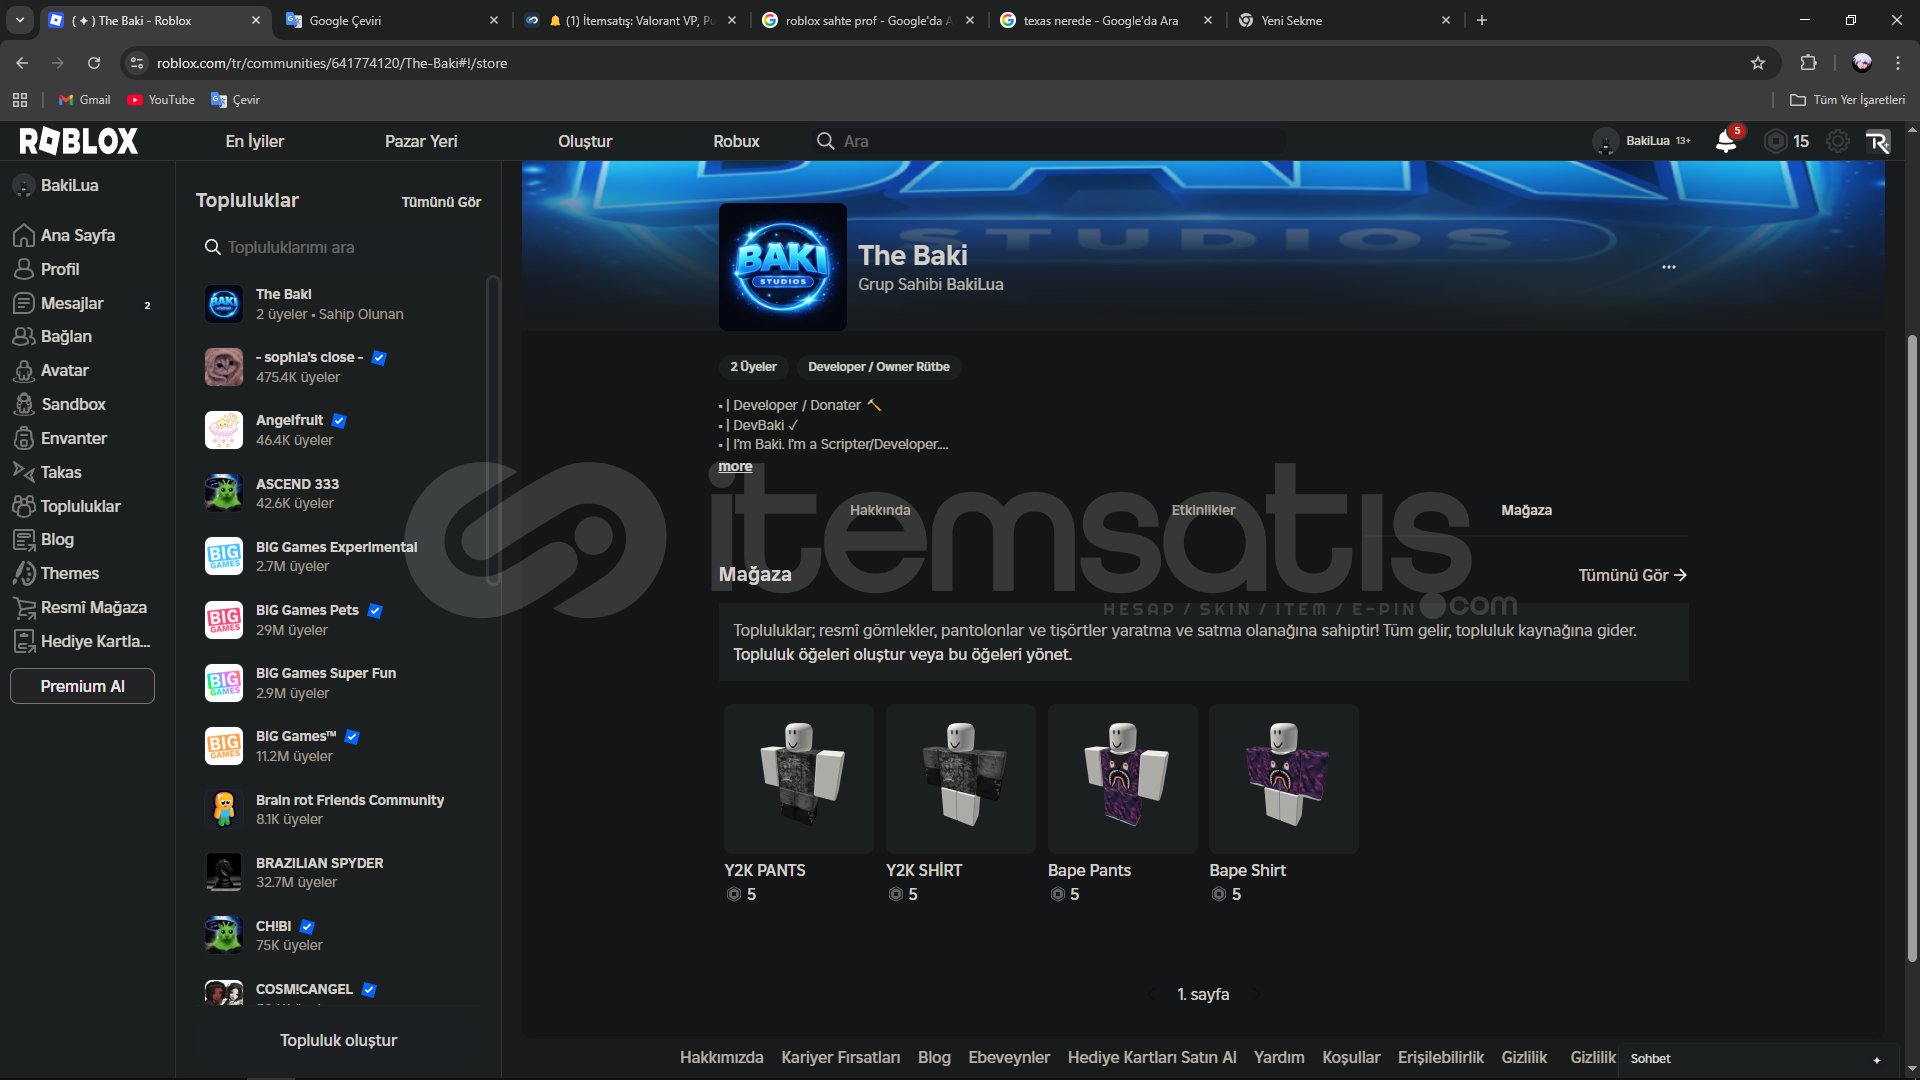This screenshot has height=1080, width=1920.
Task: Open the settings gear icon
Action: 1837,141
